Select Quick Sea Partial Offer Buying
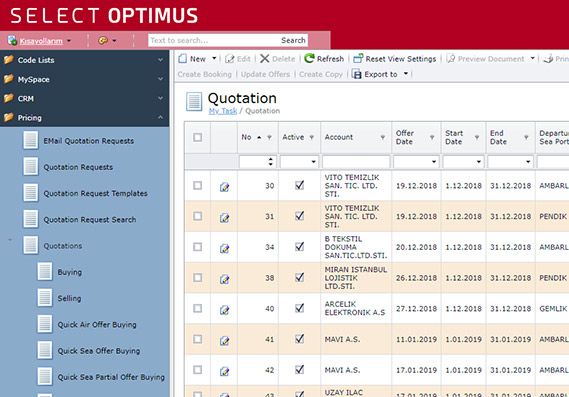The height and width of the screenshot is (397, 569). pyautogui.click(x=111, y=377)
